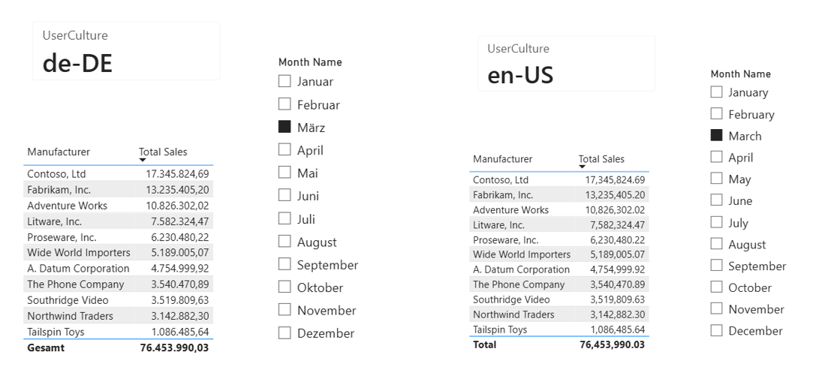
Task: Uncheck the March month checkbox
Action: [717, 135]
